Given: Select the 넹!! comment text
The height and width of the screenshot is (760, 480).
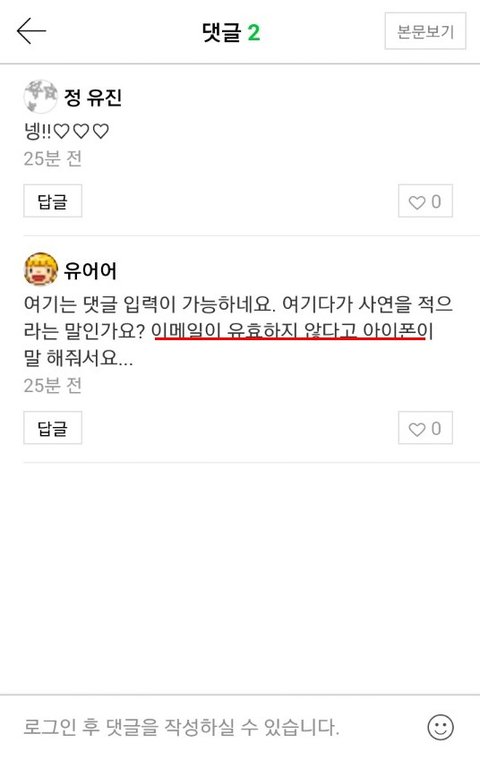Looking at the screenshot, I should [66, 131].
